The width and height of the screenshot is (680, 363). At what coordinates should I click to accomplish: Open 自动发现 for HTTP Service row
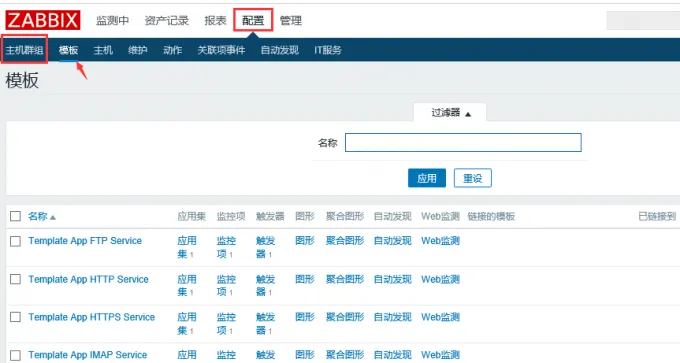(x=392, y=279)
